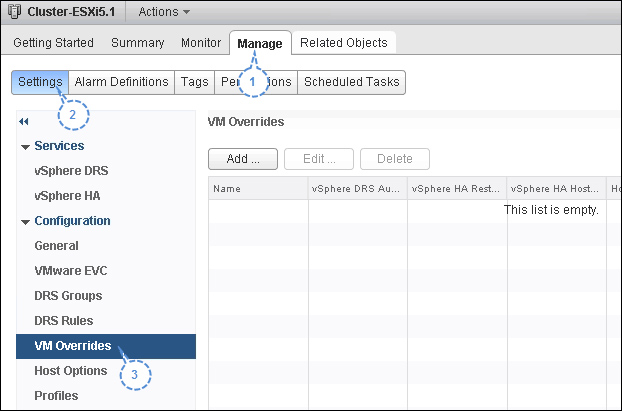Collapse the Configuration section
Viewport: 622px width, 411px height.
(25, 222)
